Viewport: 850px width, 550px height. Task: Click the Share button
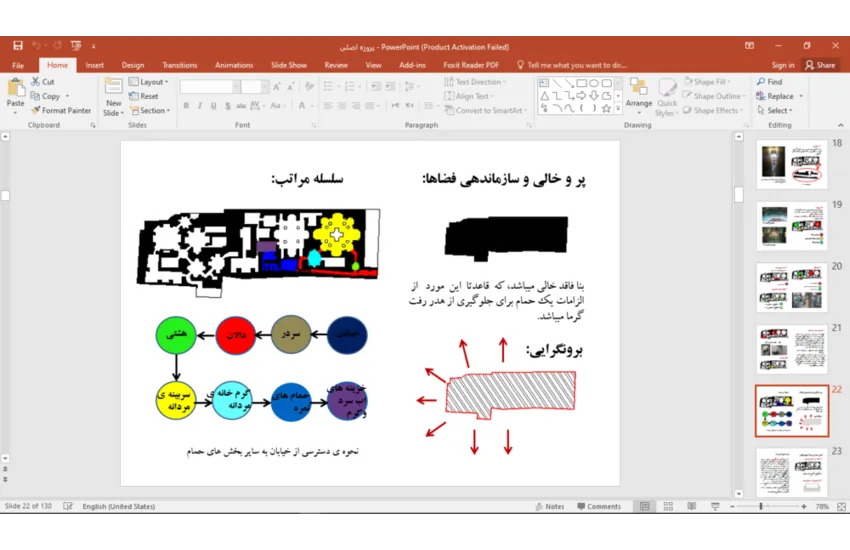click(819, 65)
